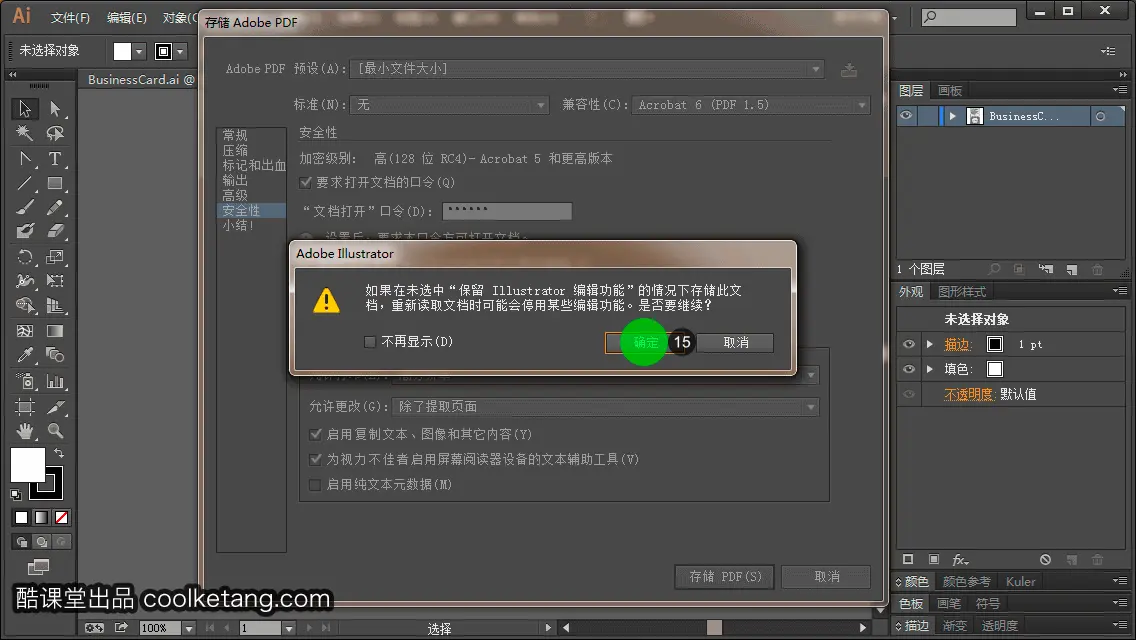Select the Zoom magnifier tool

click(x=55, y=431)
